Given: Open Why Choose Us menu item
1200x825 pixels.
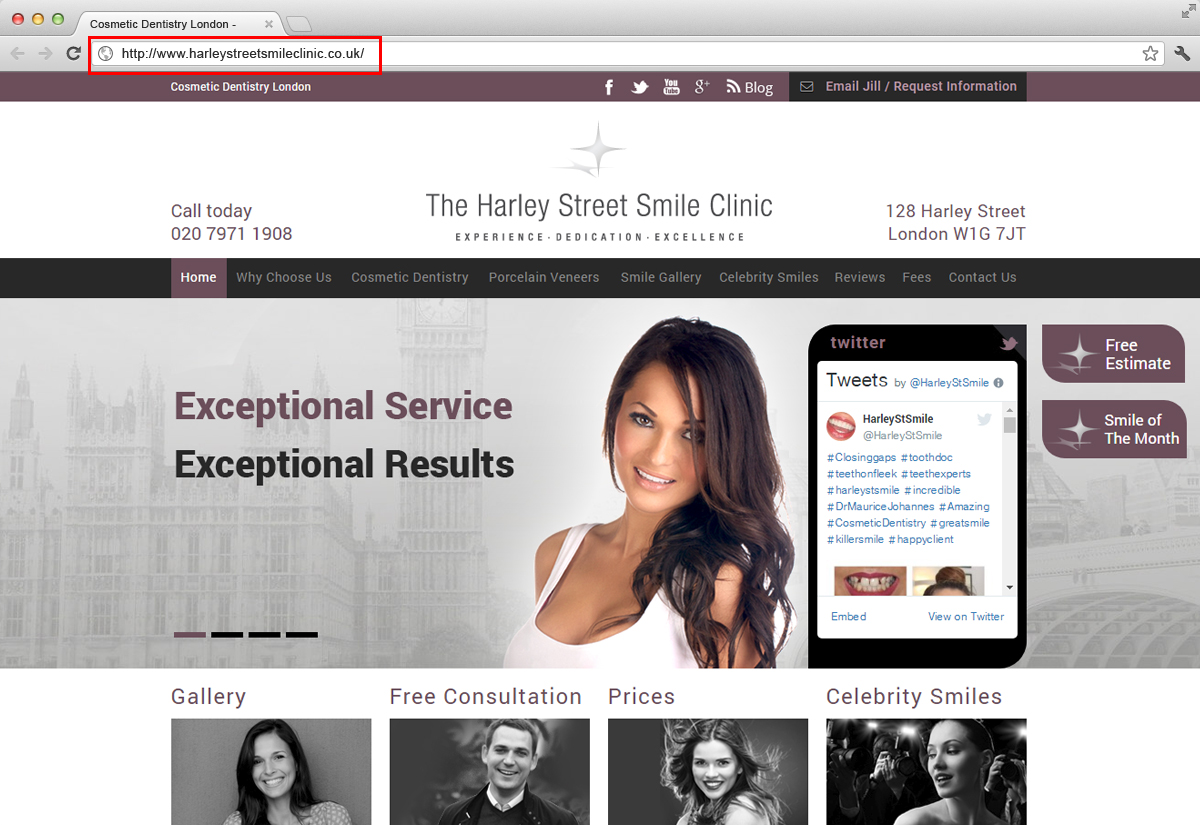Looking at the screenshot, I should (284, 278).
